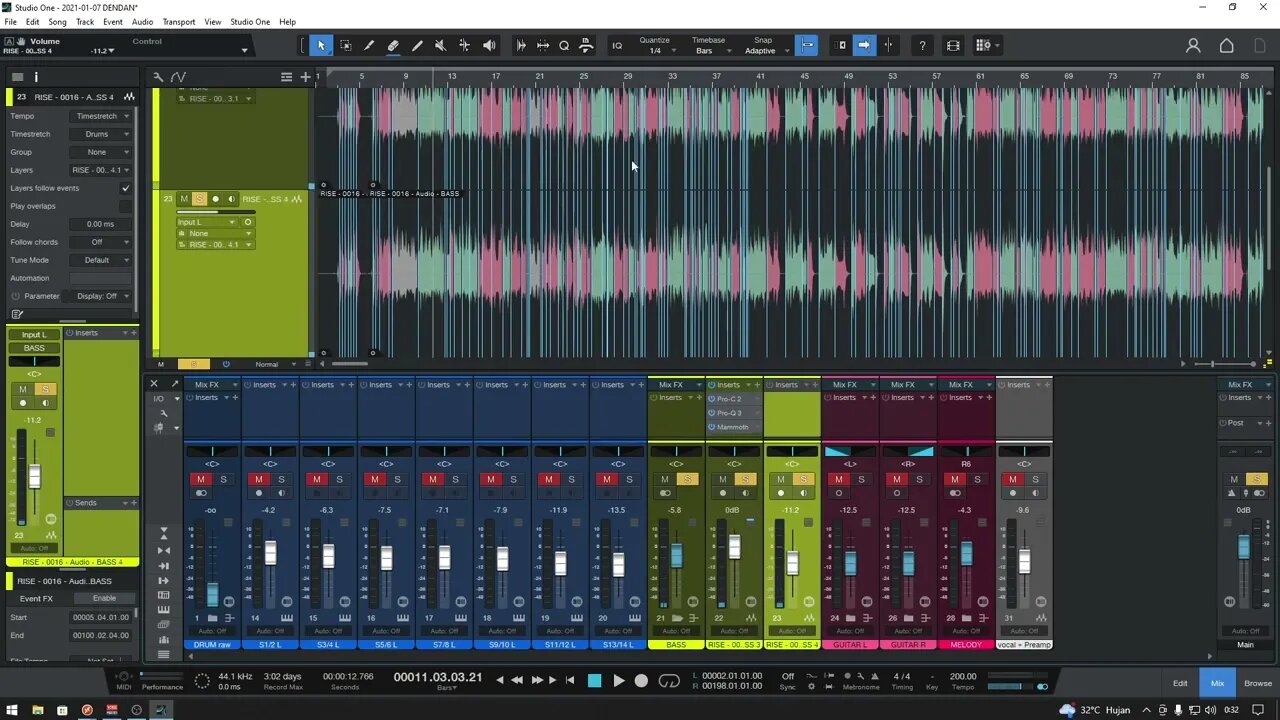This screenshot has width=1280, height=720.
Task: Click the Play button in transport
Action: 618,681
